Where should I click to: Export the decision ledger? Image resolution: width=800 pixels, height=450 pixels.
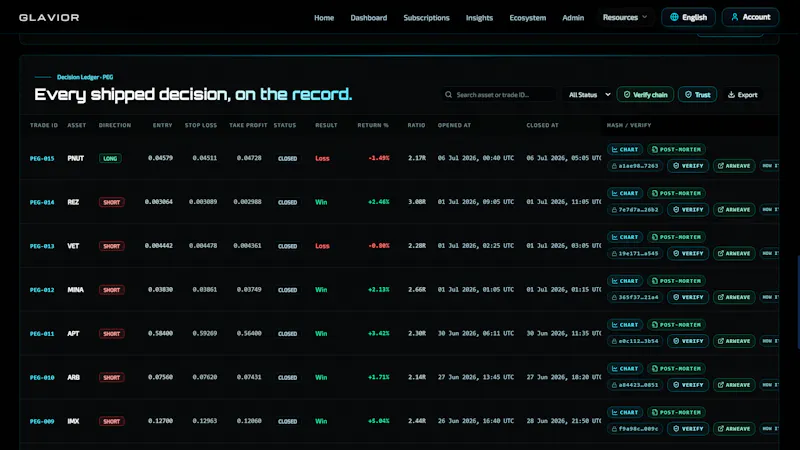pyautogui.click(x=742, y=95)
